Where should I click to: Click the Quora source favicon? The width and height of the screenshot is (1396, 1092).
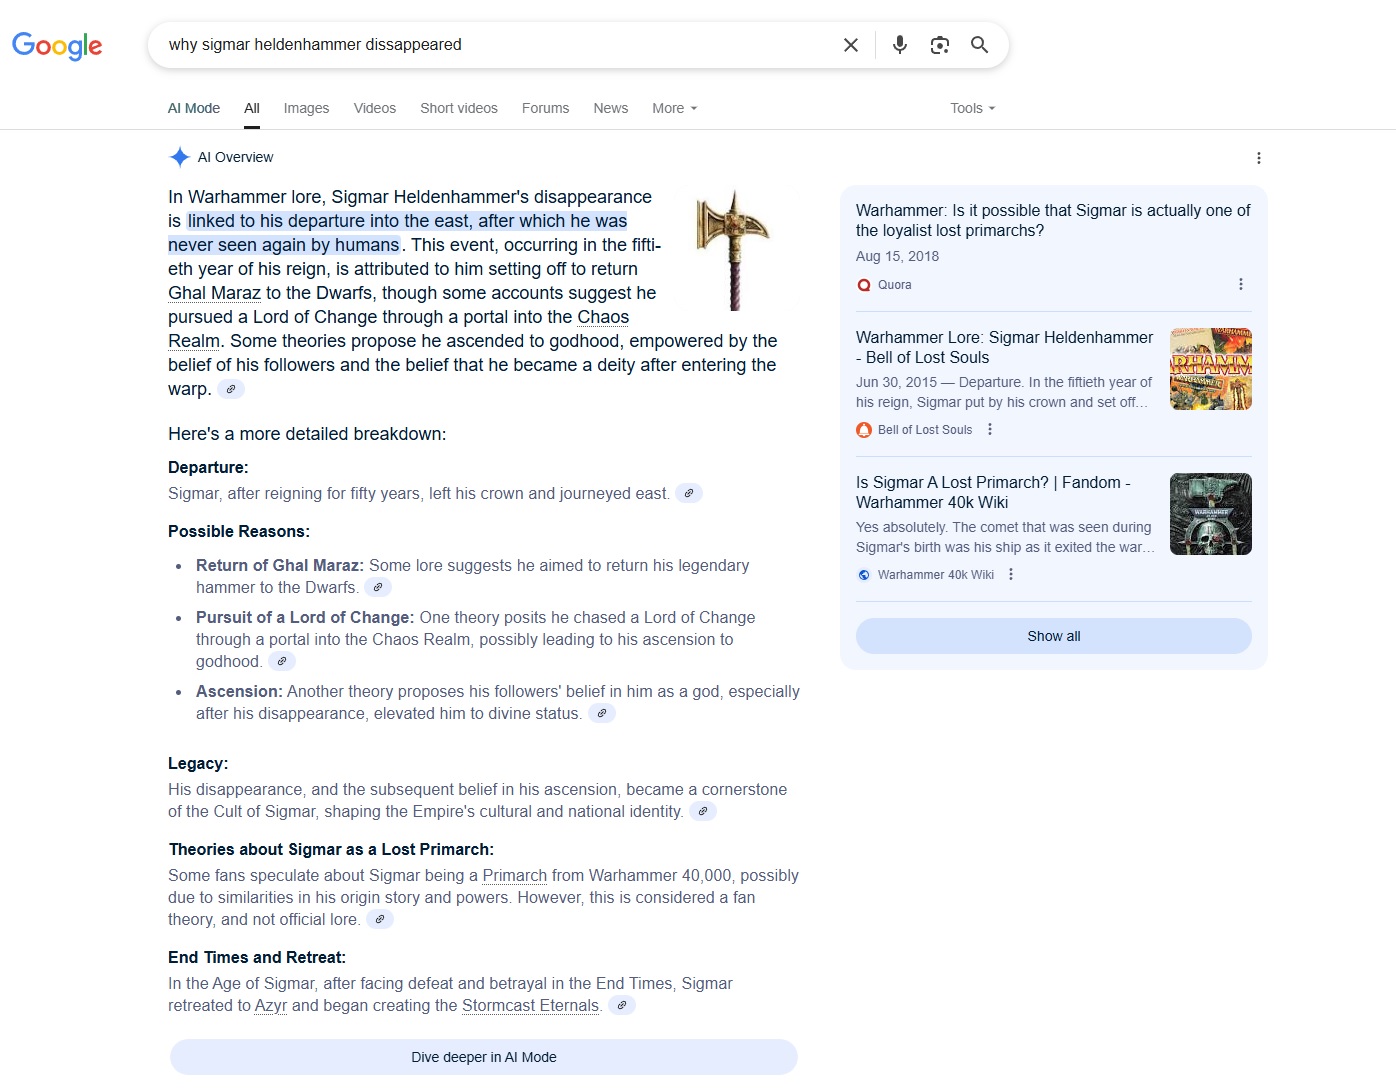(864, 285)
